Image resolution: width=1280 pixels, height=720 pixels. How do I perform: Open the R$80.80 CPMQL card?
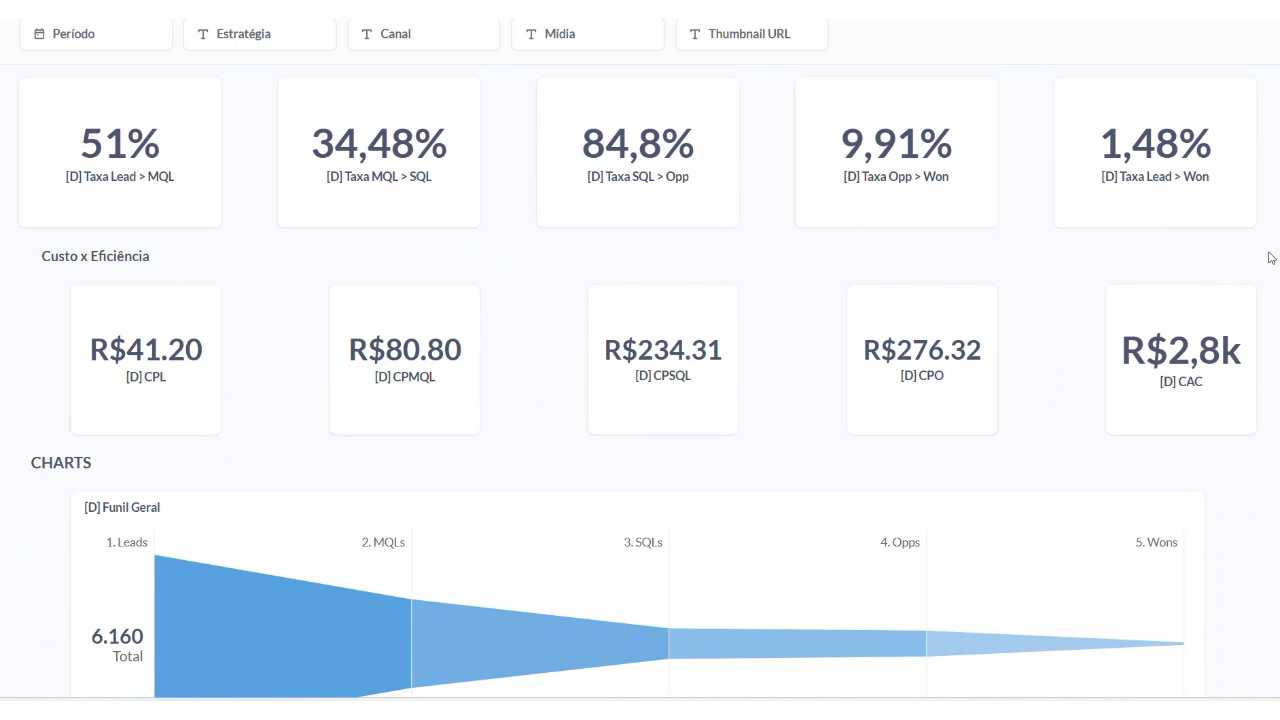405,359
